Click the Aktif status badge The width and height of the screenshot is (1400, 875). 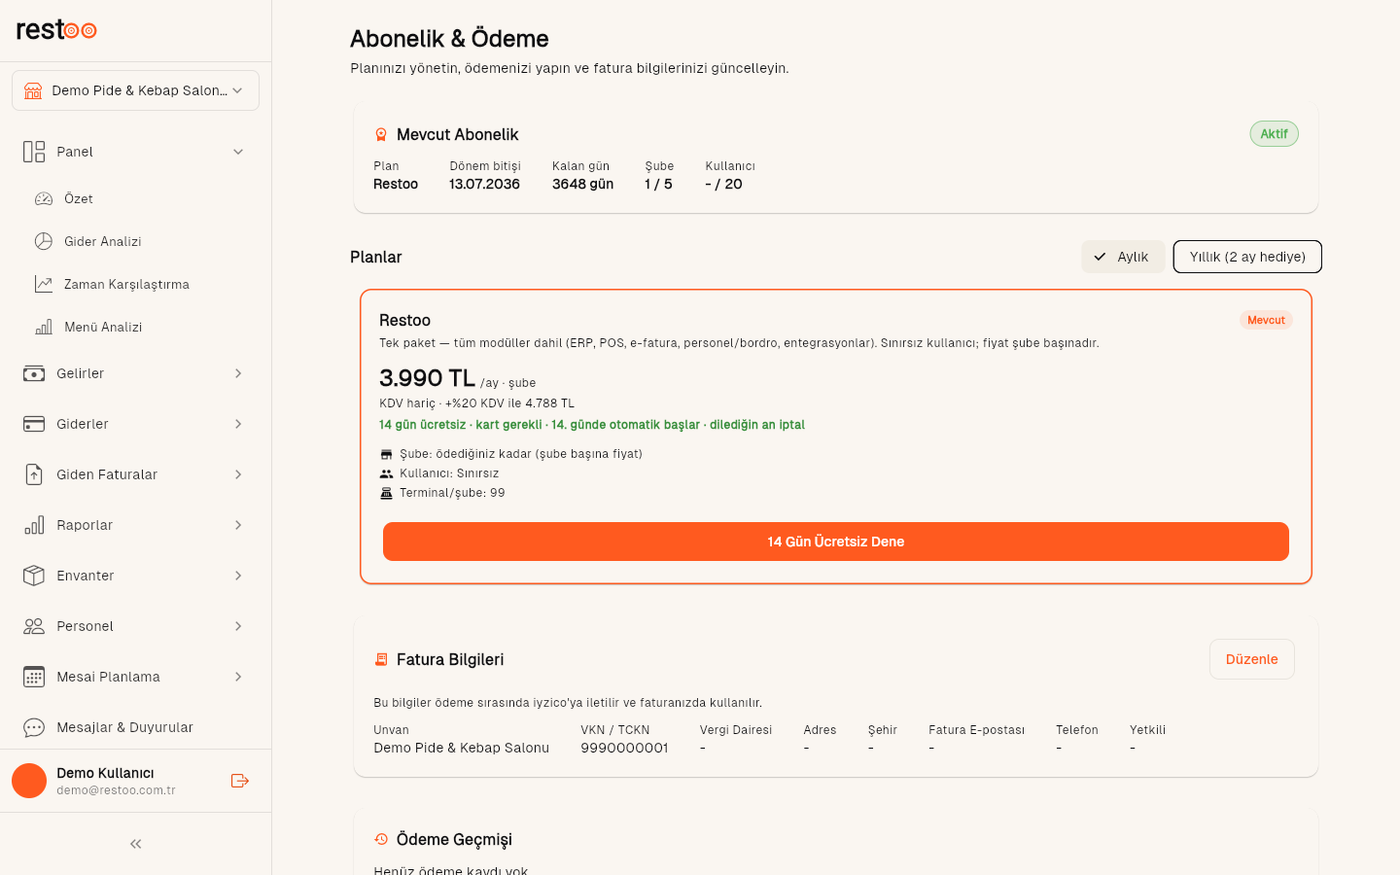pos(1274,134)
